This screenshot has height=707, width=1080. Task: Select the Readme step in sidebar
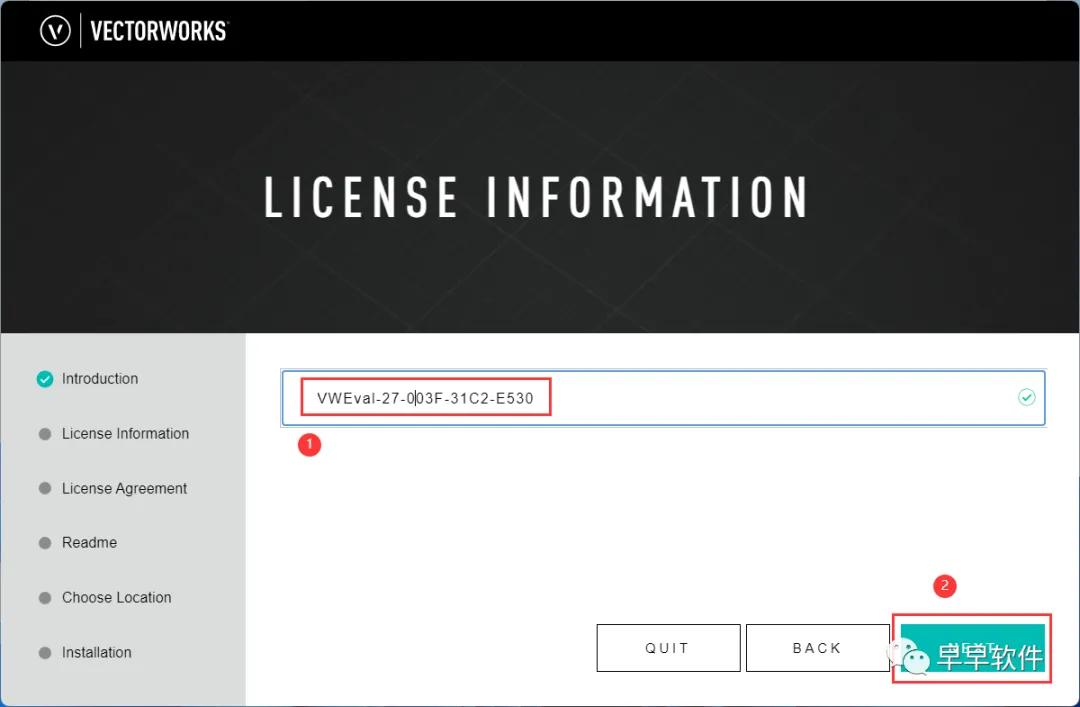tap(90, 543)
